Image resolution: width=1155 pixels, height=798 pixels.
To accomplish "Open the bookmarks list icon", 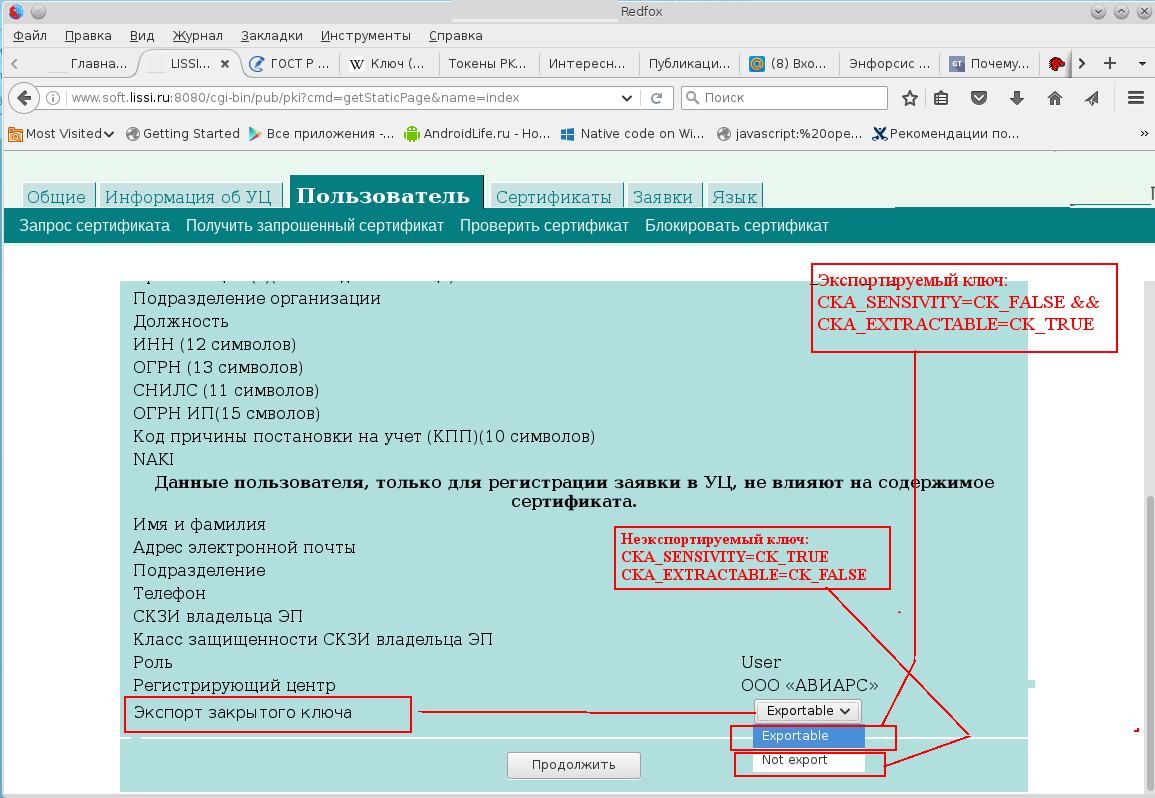I will tap(941, 98).
